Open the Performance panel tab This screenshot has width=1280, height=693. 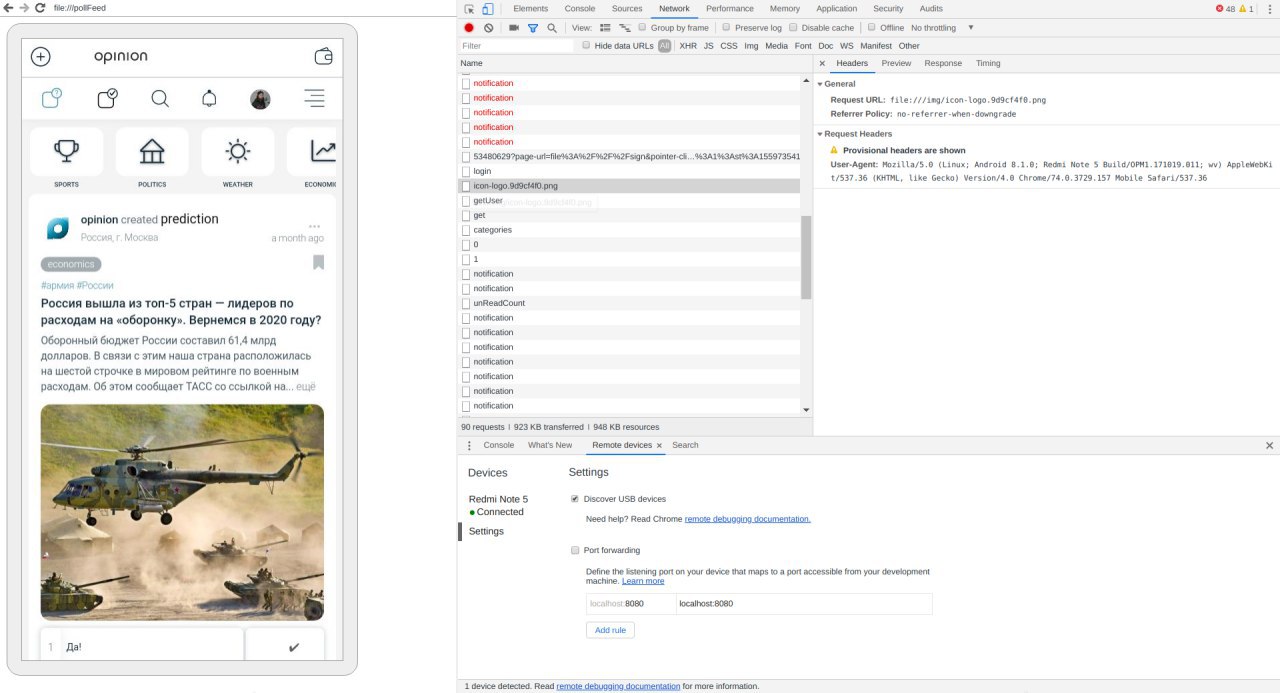[730, 9]
